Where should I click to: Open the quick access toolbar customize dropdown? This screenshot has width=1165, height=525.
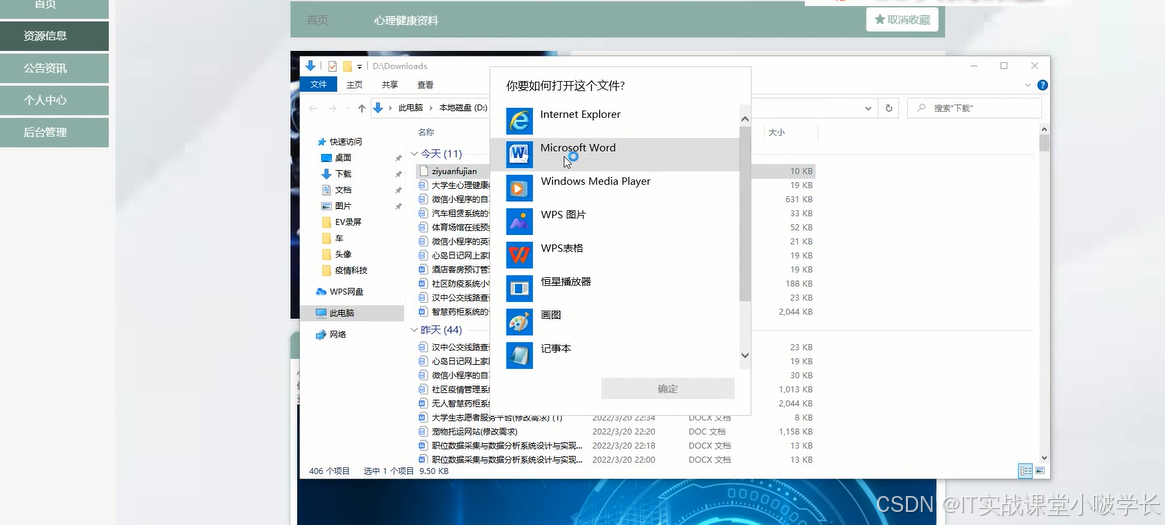360,66
